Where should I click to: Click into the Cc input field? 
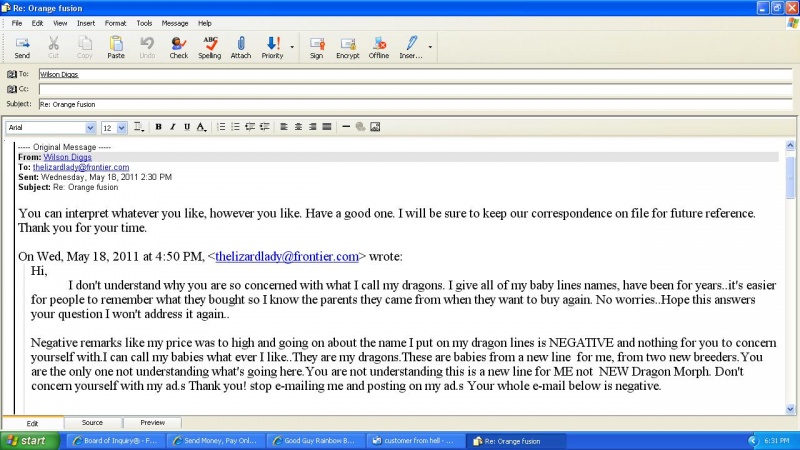pos(415,89)
